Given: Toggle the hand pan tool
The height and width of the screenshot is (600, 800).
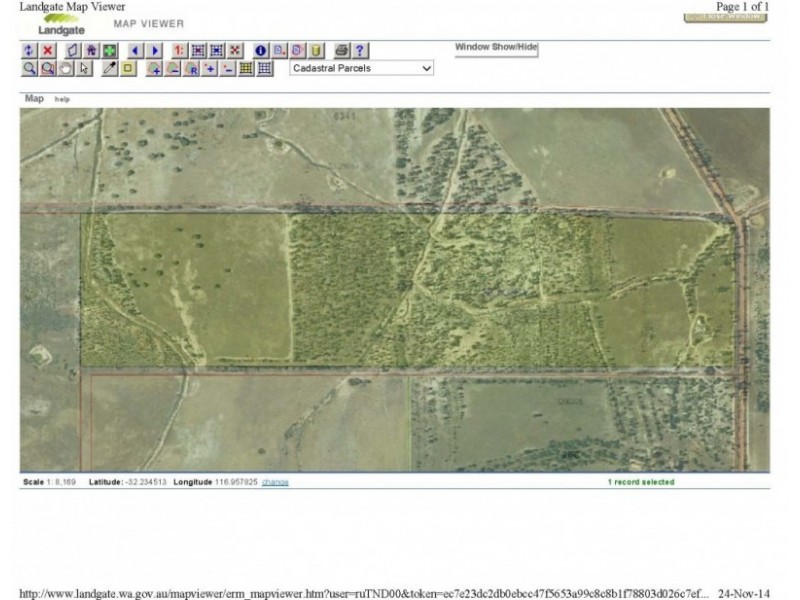Looking at the screenshot, I should [x=66, y=68].
